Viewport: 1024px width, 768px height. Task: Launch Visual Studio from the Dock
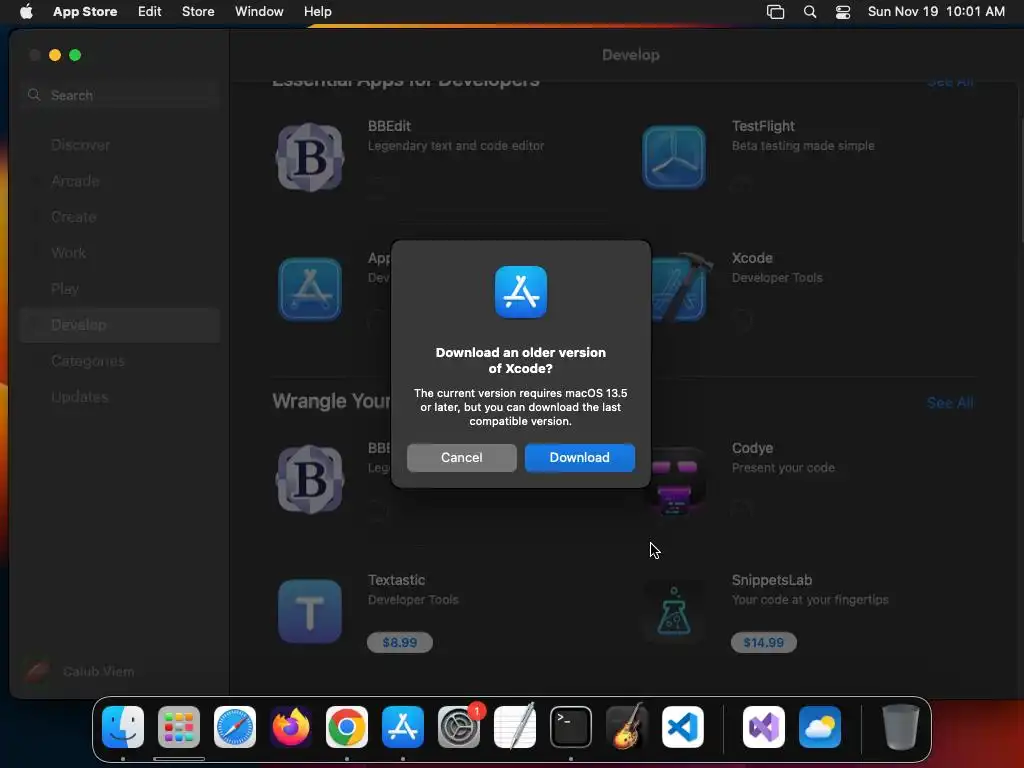coord(764,727)
